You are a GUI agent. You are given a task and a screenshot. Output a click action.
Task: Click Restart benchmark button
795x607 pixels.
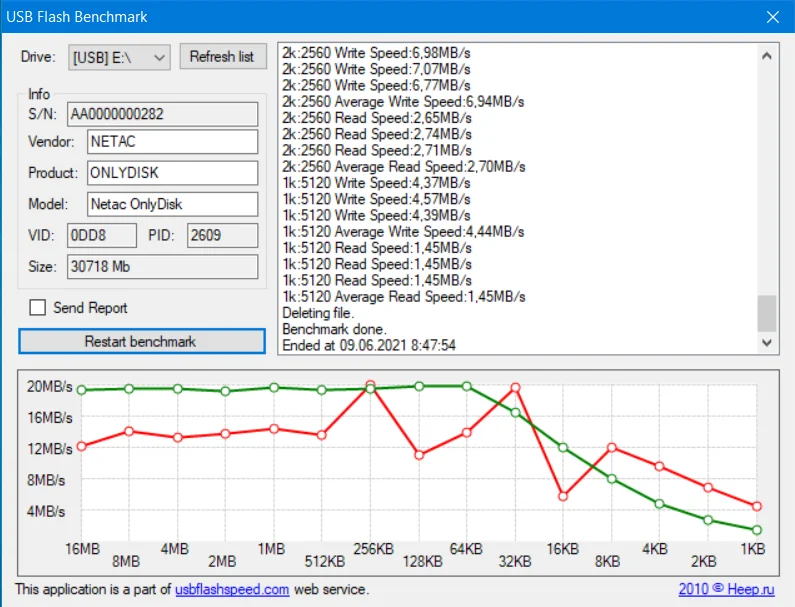[142, 341]
